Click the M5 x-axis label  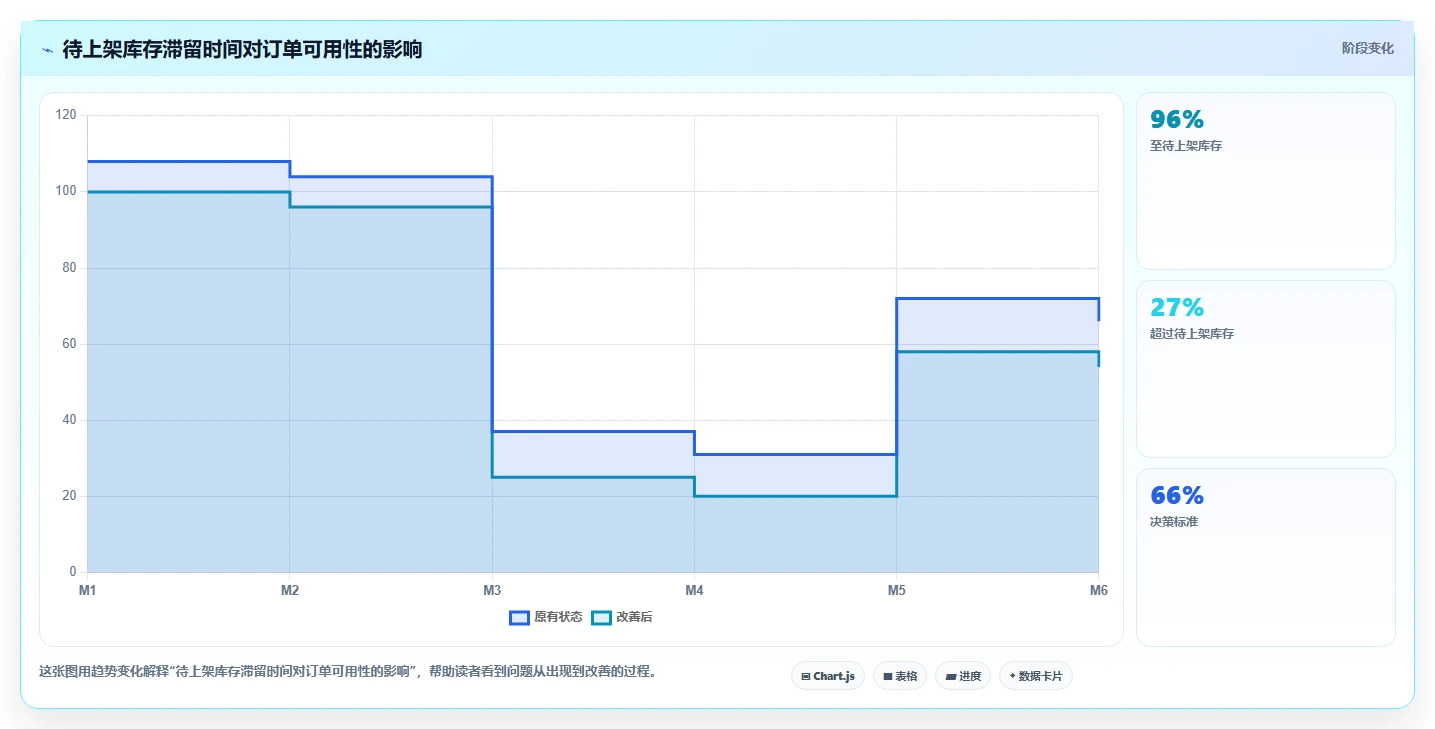(896, 591)
